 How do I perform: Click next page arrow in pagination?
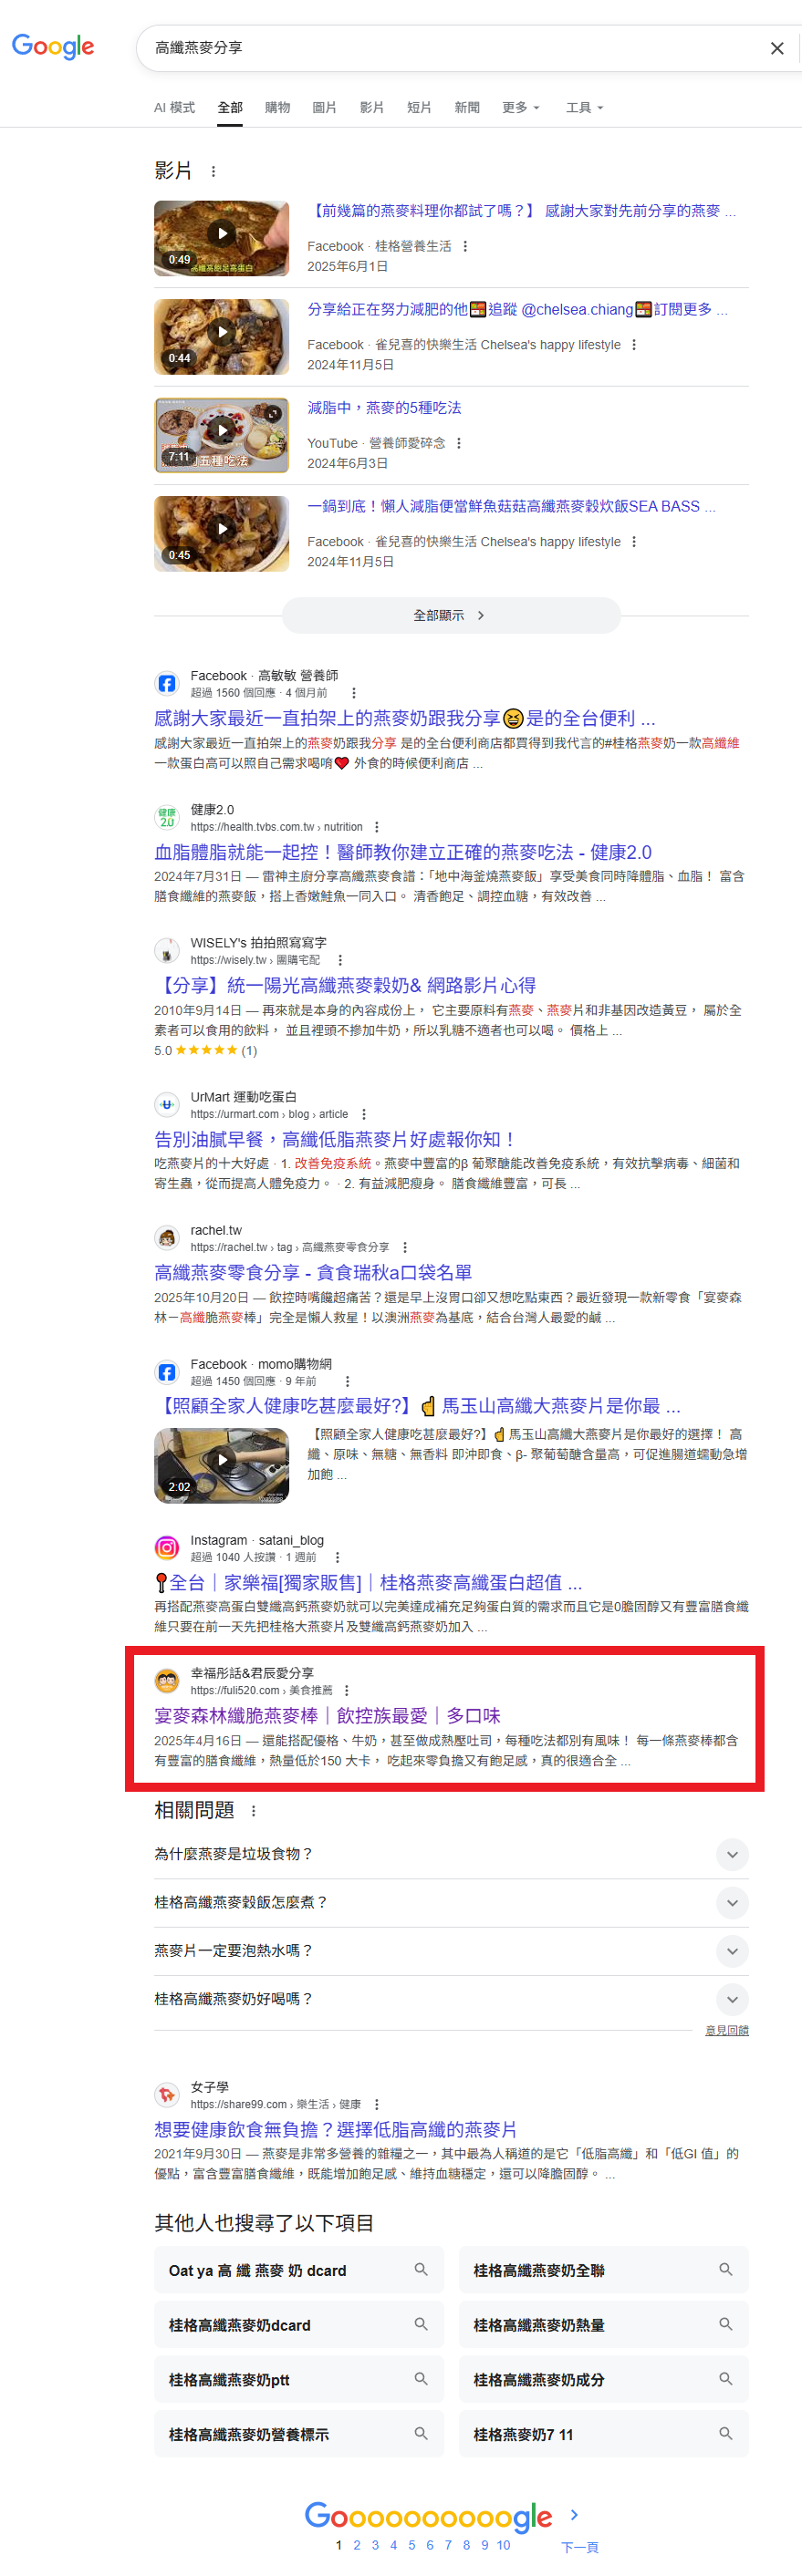click(574, 2515)
